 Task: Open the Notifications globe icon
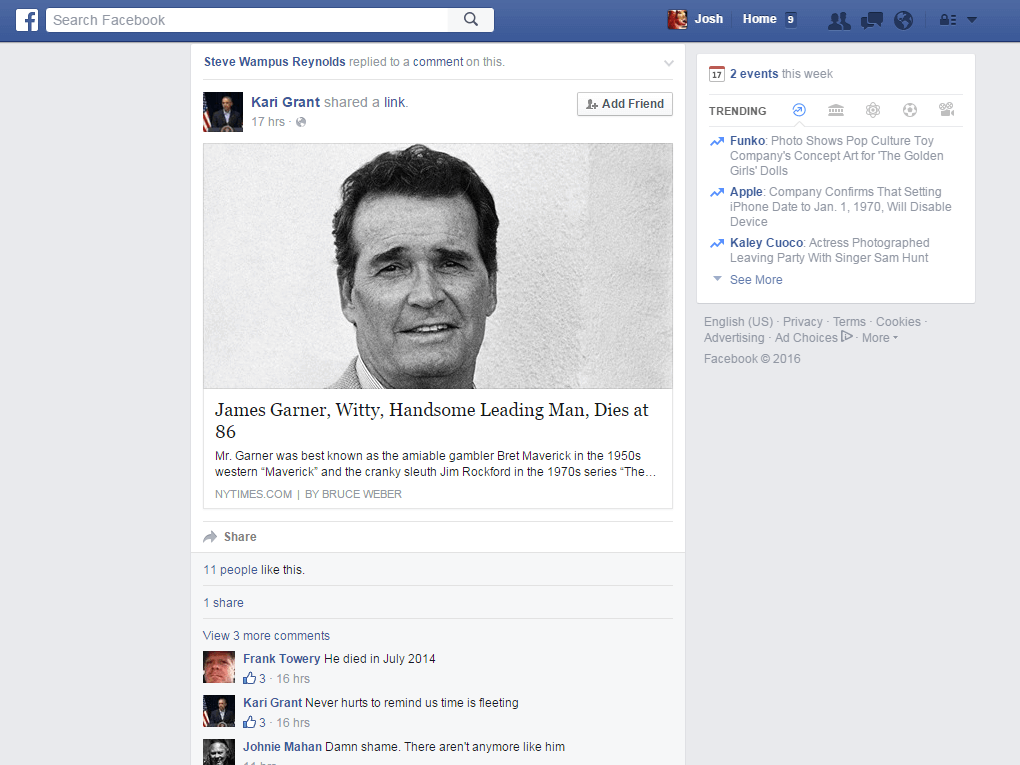point(903,20)
